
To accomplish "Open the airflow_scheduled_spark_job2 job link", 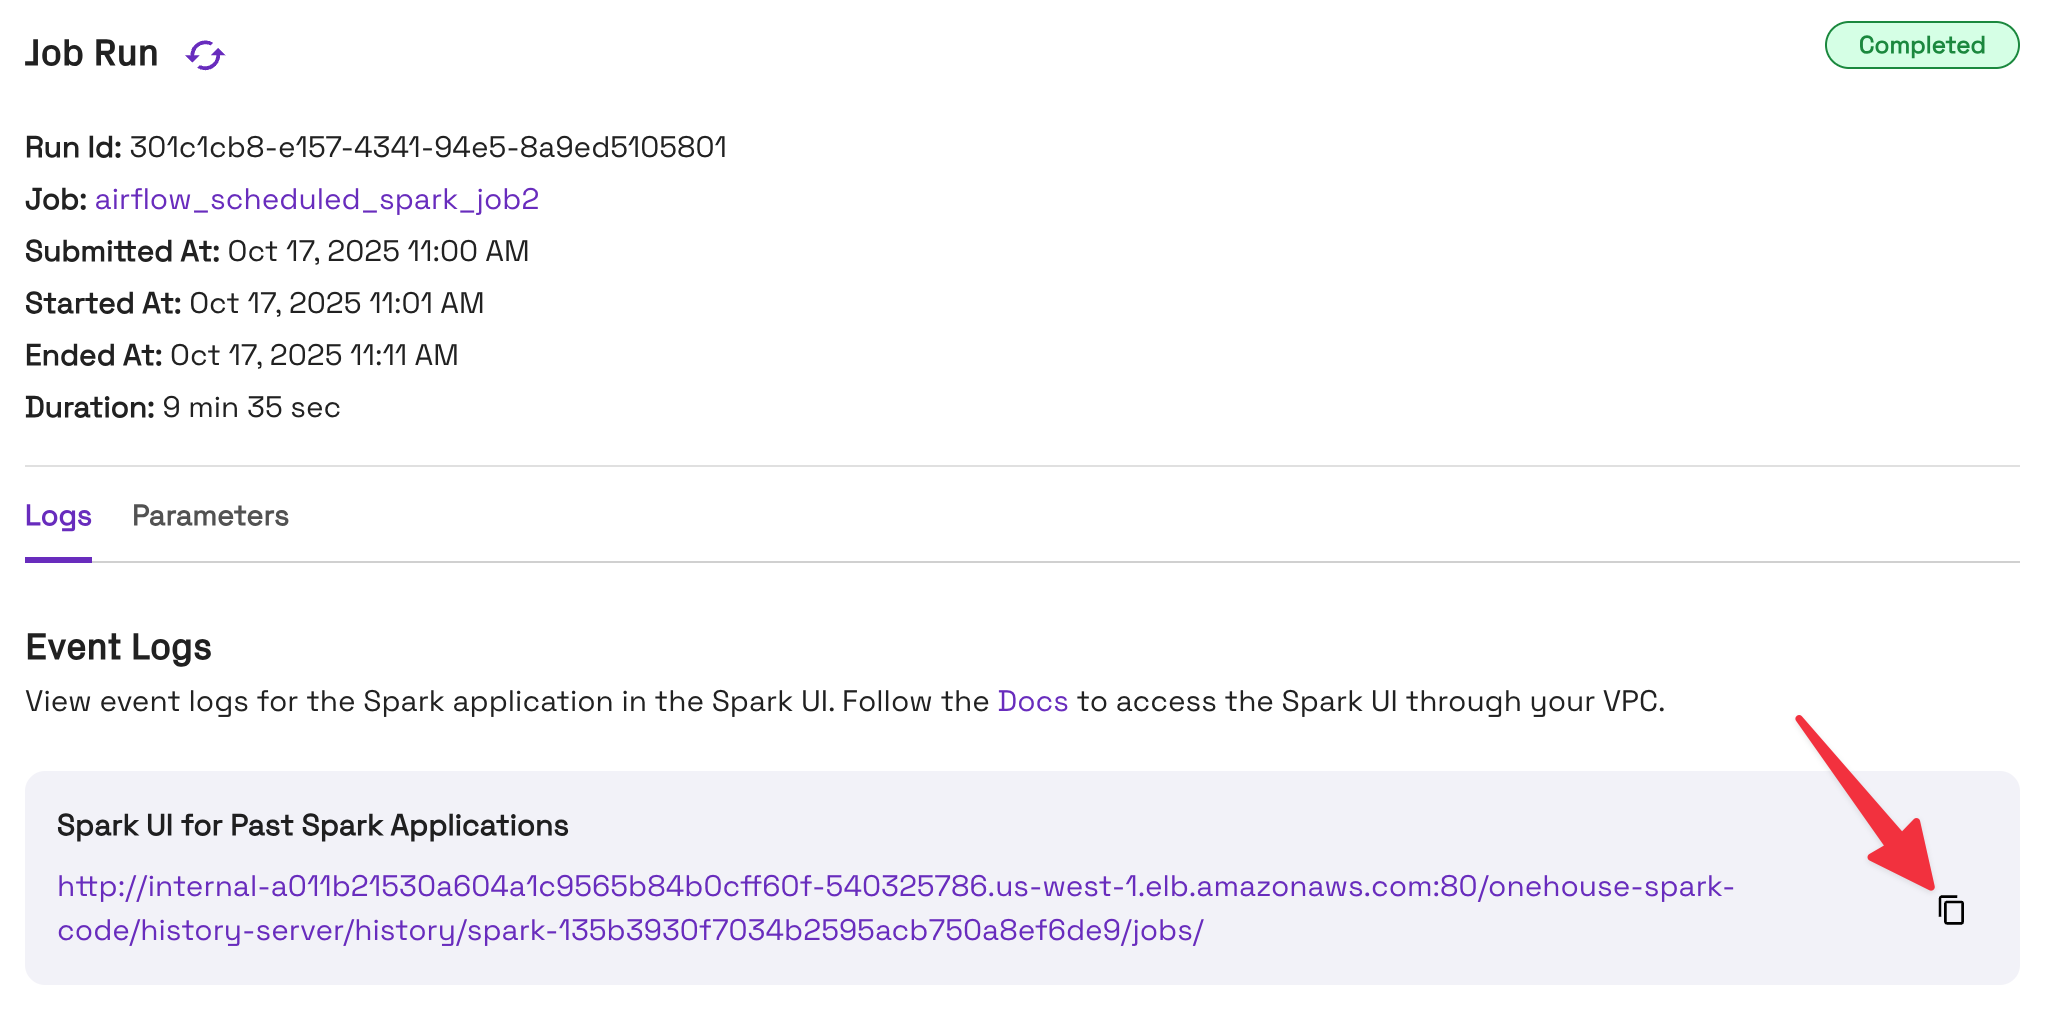I will (317, 200).
